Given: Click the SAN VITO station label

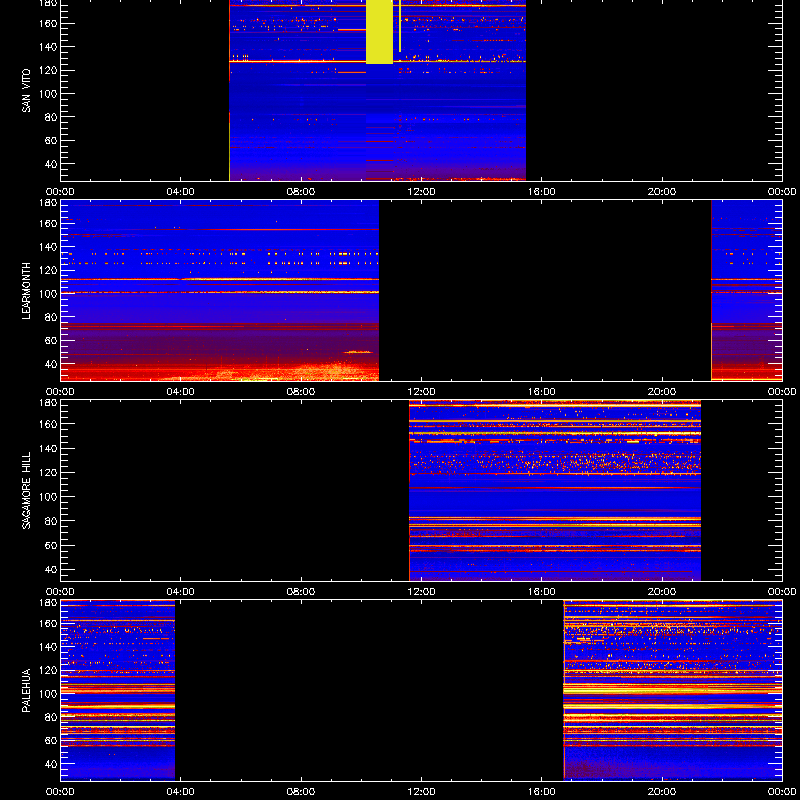Looking at the screenshot, I should pyautogui.click(x=27, y=91).
